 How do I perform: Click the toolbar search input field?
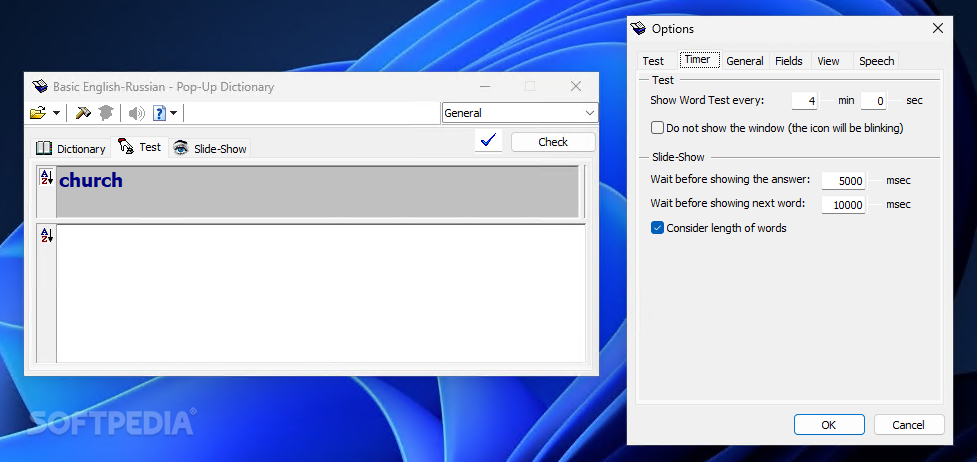pyautogui.click(x=311, y=113)
